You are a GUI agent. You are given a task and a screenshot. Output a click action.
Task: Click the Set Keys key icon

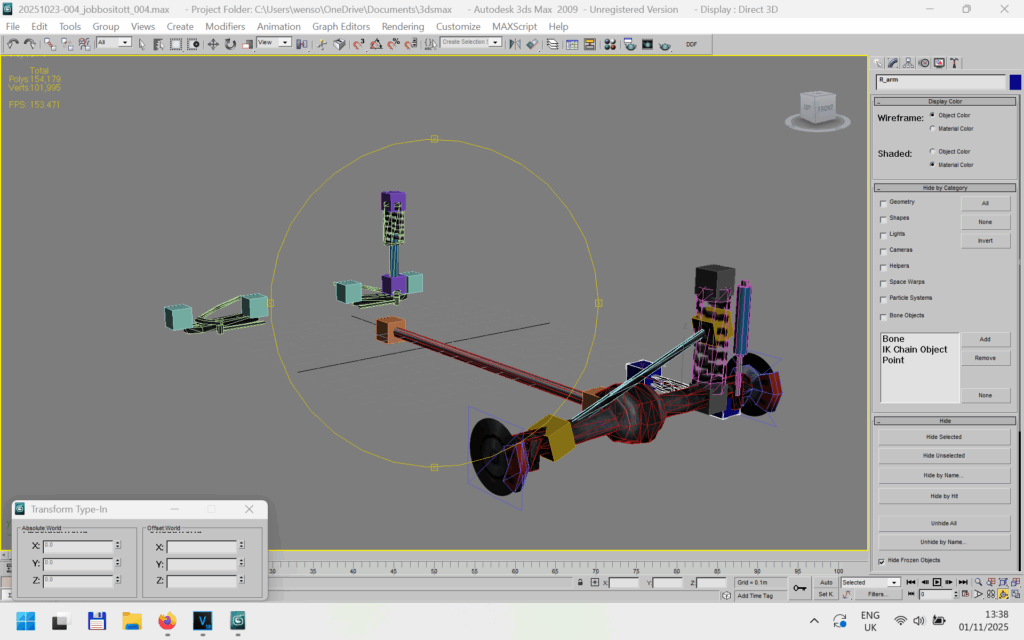pos(800,588)
